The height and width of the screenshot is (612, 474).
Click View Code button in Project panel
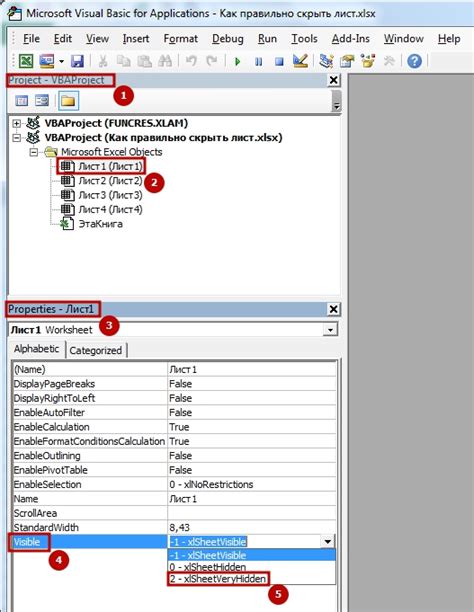pyautogui.click(x=21, y=101)
